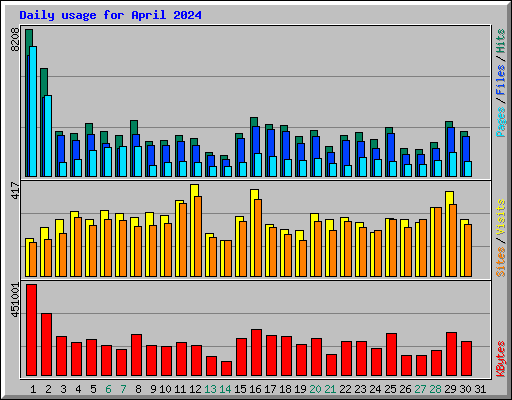512x400 pixels.
Task: Click green weekend day label 28
Action: click(x=435, y=389)
